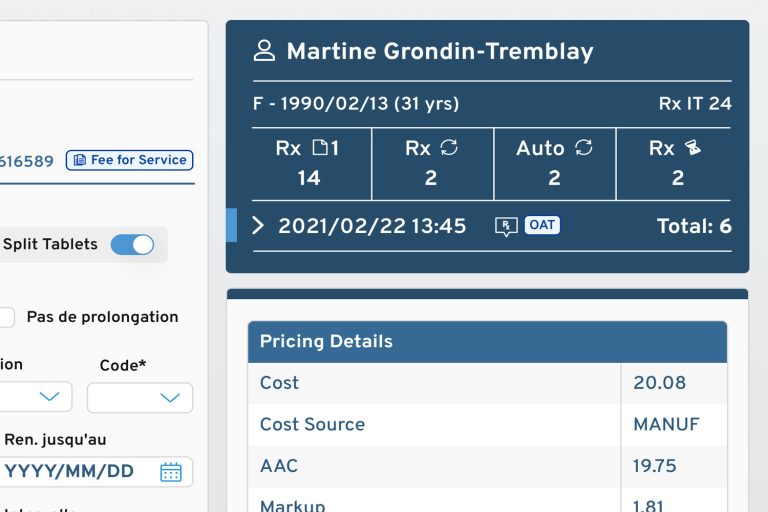Click the Rx IT 24 label
768x512 pixels.
(694, 104)
